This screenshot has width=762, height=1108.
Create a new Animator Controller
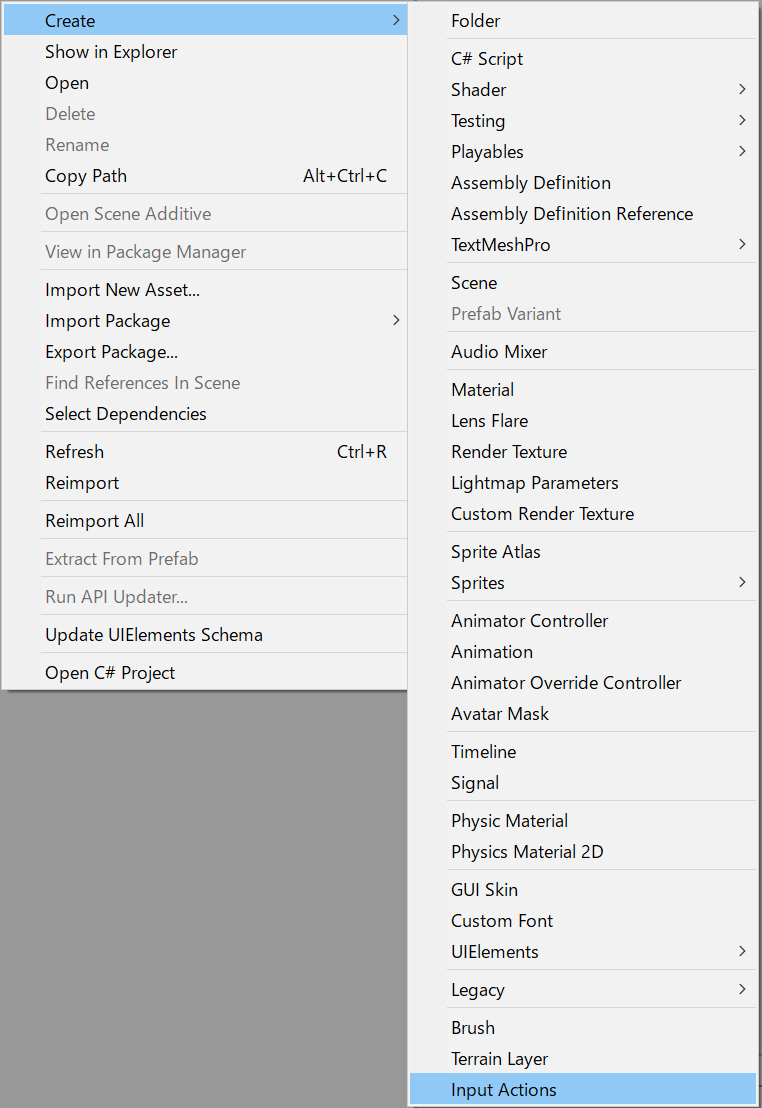[582, 620]
